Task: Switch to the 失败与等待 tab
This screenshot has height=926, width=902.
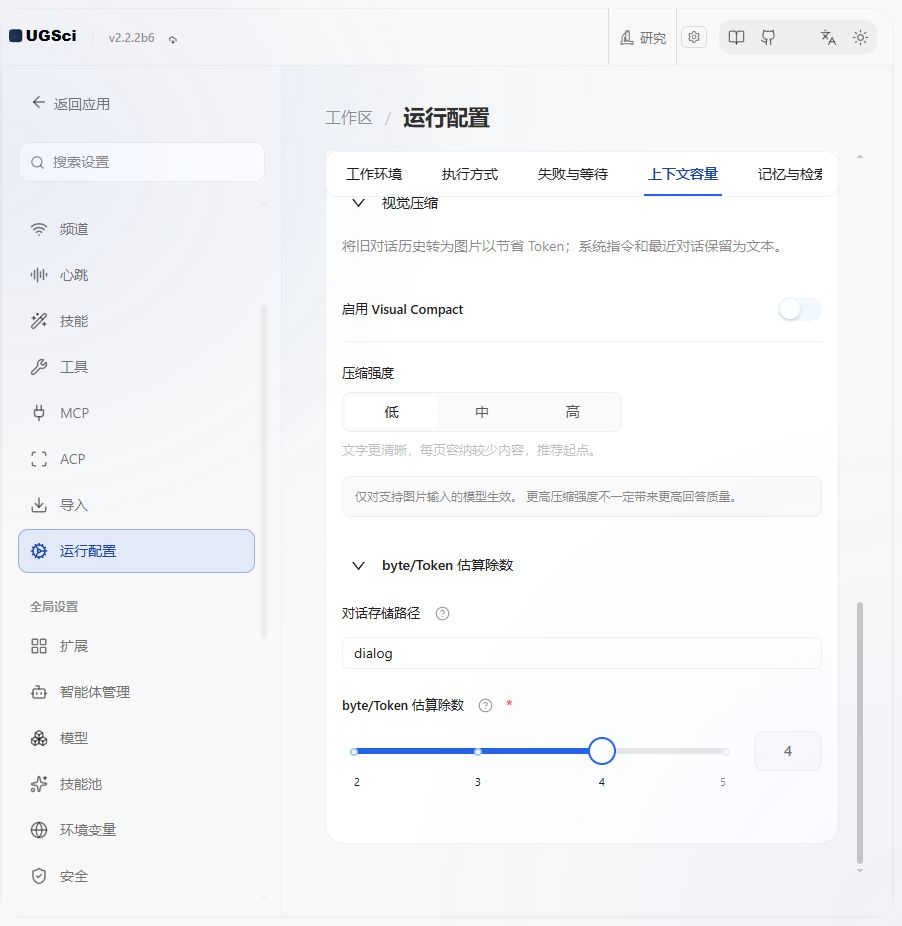Action: (572, 174)
